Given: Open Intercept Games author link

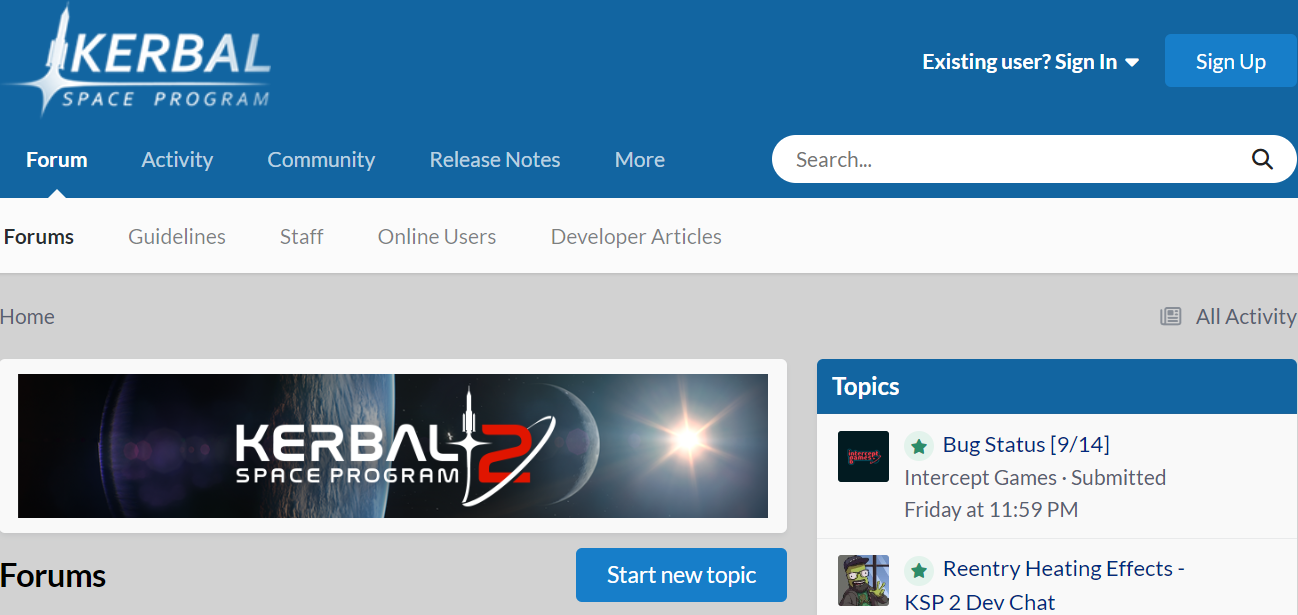Looking at the screenshot, I should [x=980, y=478].
